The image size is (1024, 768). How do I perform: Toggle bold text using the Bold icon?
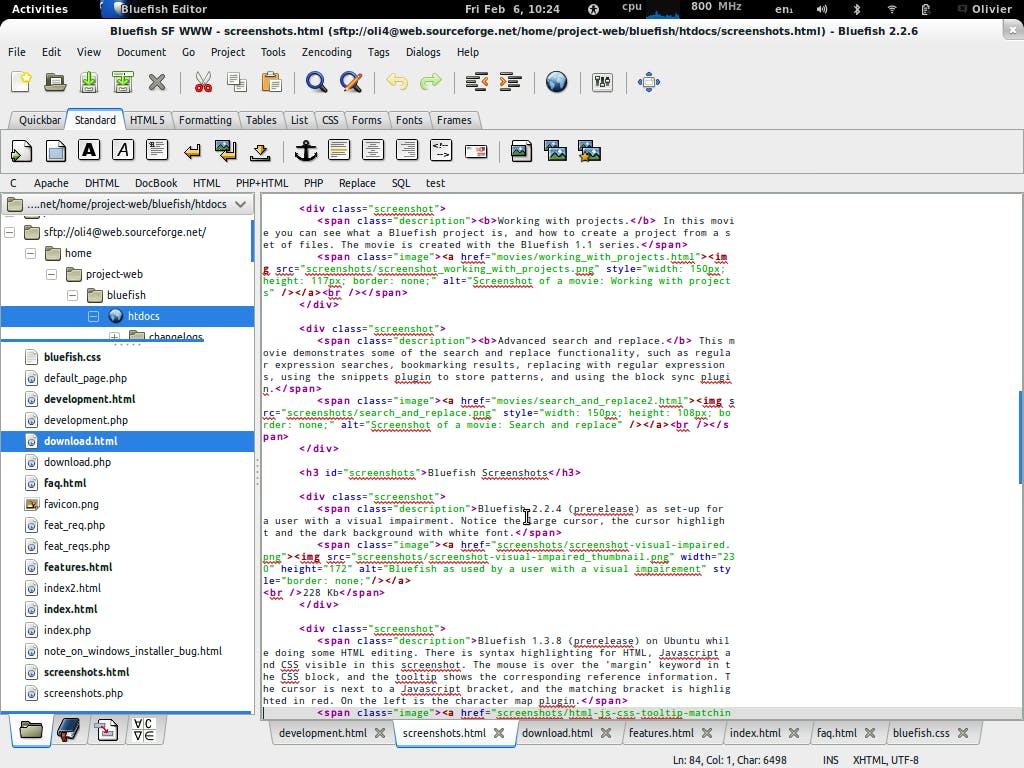point(87,150)
